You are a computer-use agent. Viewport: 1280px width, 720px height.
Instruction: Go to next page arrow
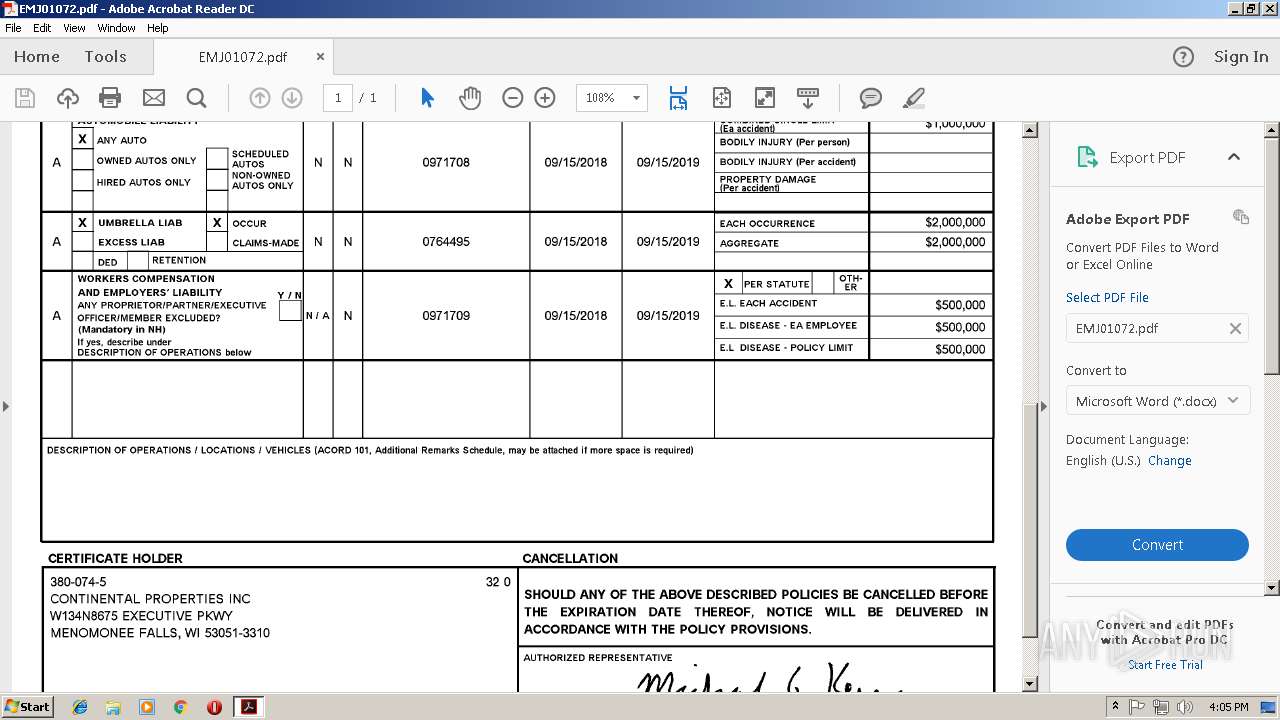click(292, 98)
